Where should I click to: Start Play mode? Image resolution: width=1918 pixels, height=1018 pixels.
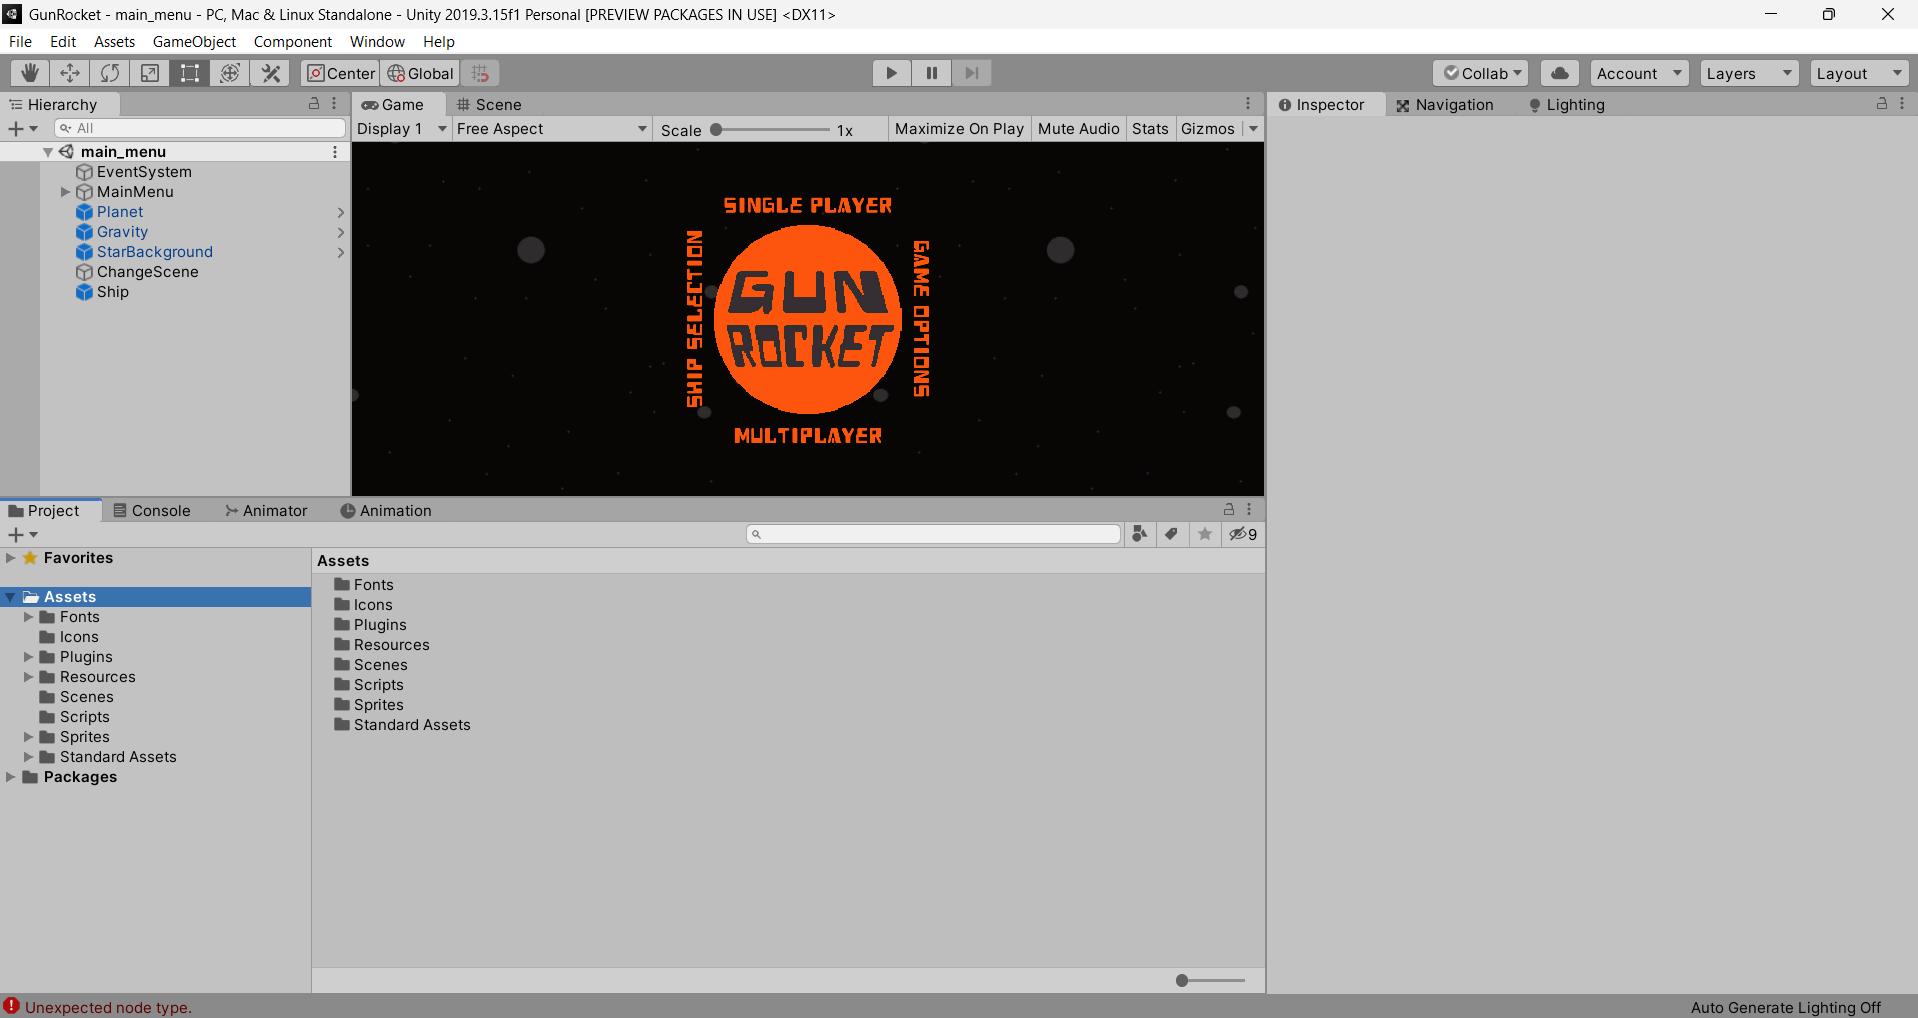click(x=891, y=73)
